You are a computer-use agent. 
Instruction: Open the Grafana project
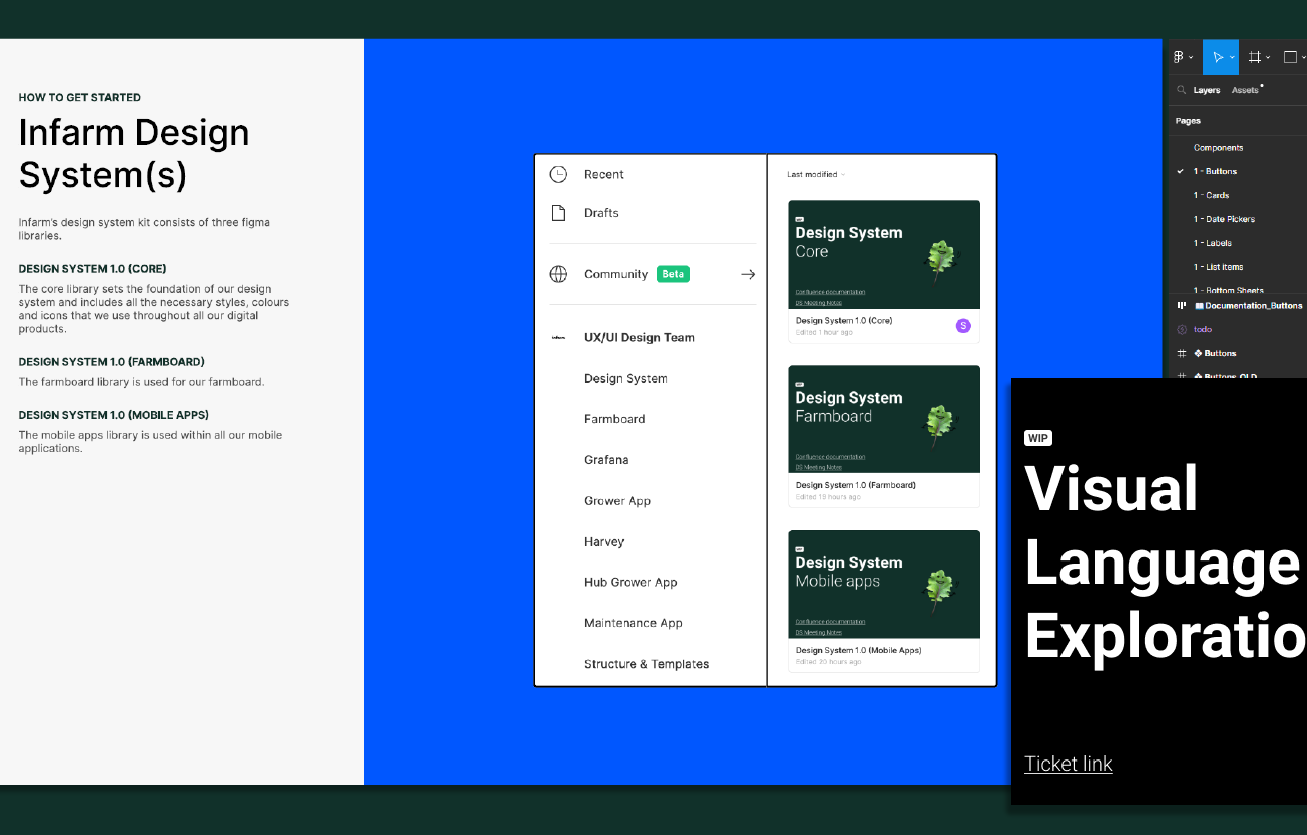pyautogui.click(x=606, y=460)
